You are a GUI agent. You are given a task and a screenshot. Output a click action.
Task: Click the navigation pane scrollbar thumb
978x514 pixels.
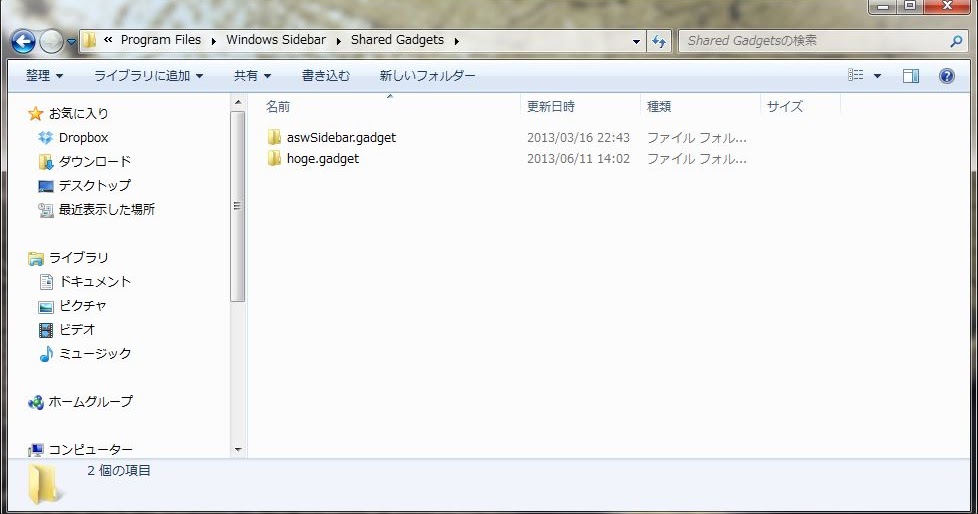pyautogui.click(x=238, y=206)
